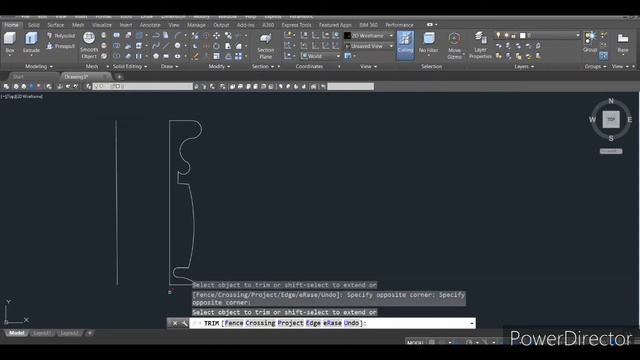Rotate view to West on ViewCube
The image size is (640, 360).
pos(592,120)
